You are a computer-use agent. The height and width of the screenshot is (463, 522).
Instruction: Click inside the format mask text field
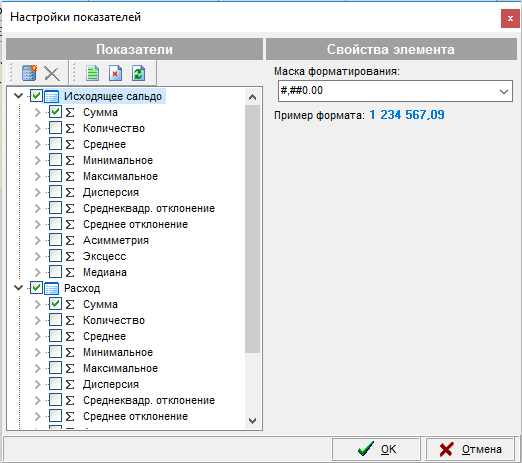pos(388,91)
